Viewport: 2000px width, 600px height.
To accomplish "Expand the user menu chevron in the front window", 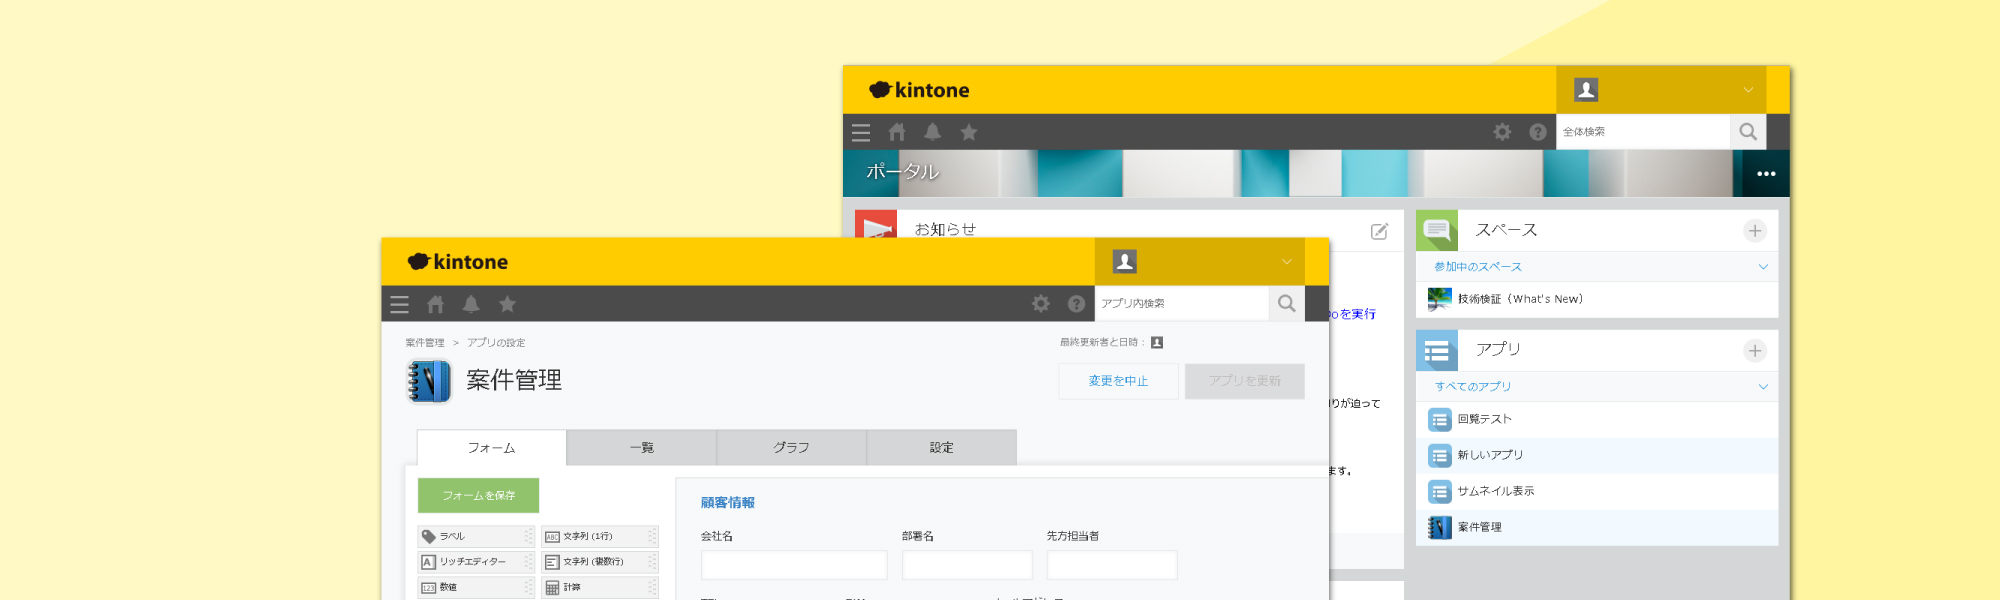I will click(x=1287, y=262).
